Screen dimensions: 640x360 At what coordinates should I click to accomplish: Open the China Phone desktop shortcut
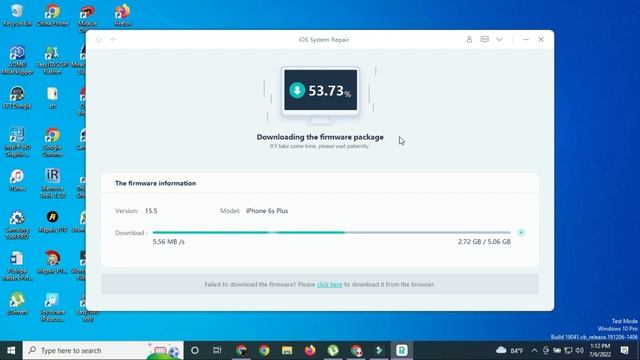(x=52, y=15)
